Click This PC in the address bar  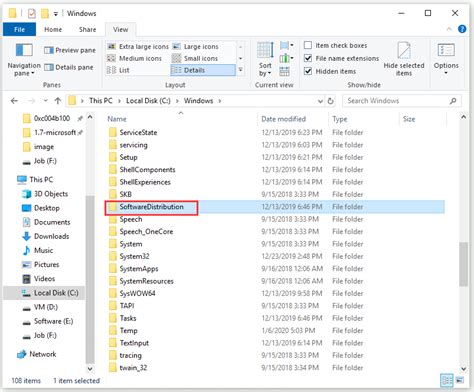pos(101,101)
